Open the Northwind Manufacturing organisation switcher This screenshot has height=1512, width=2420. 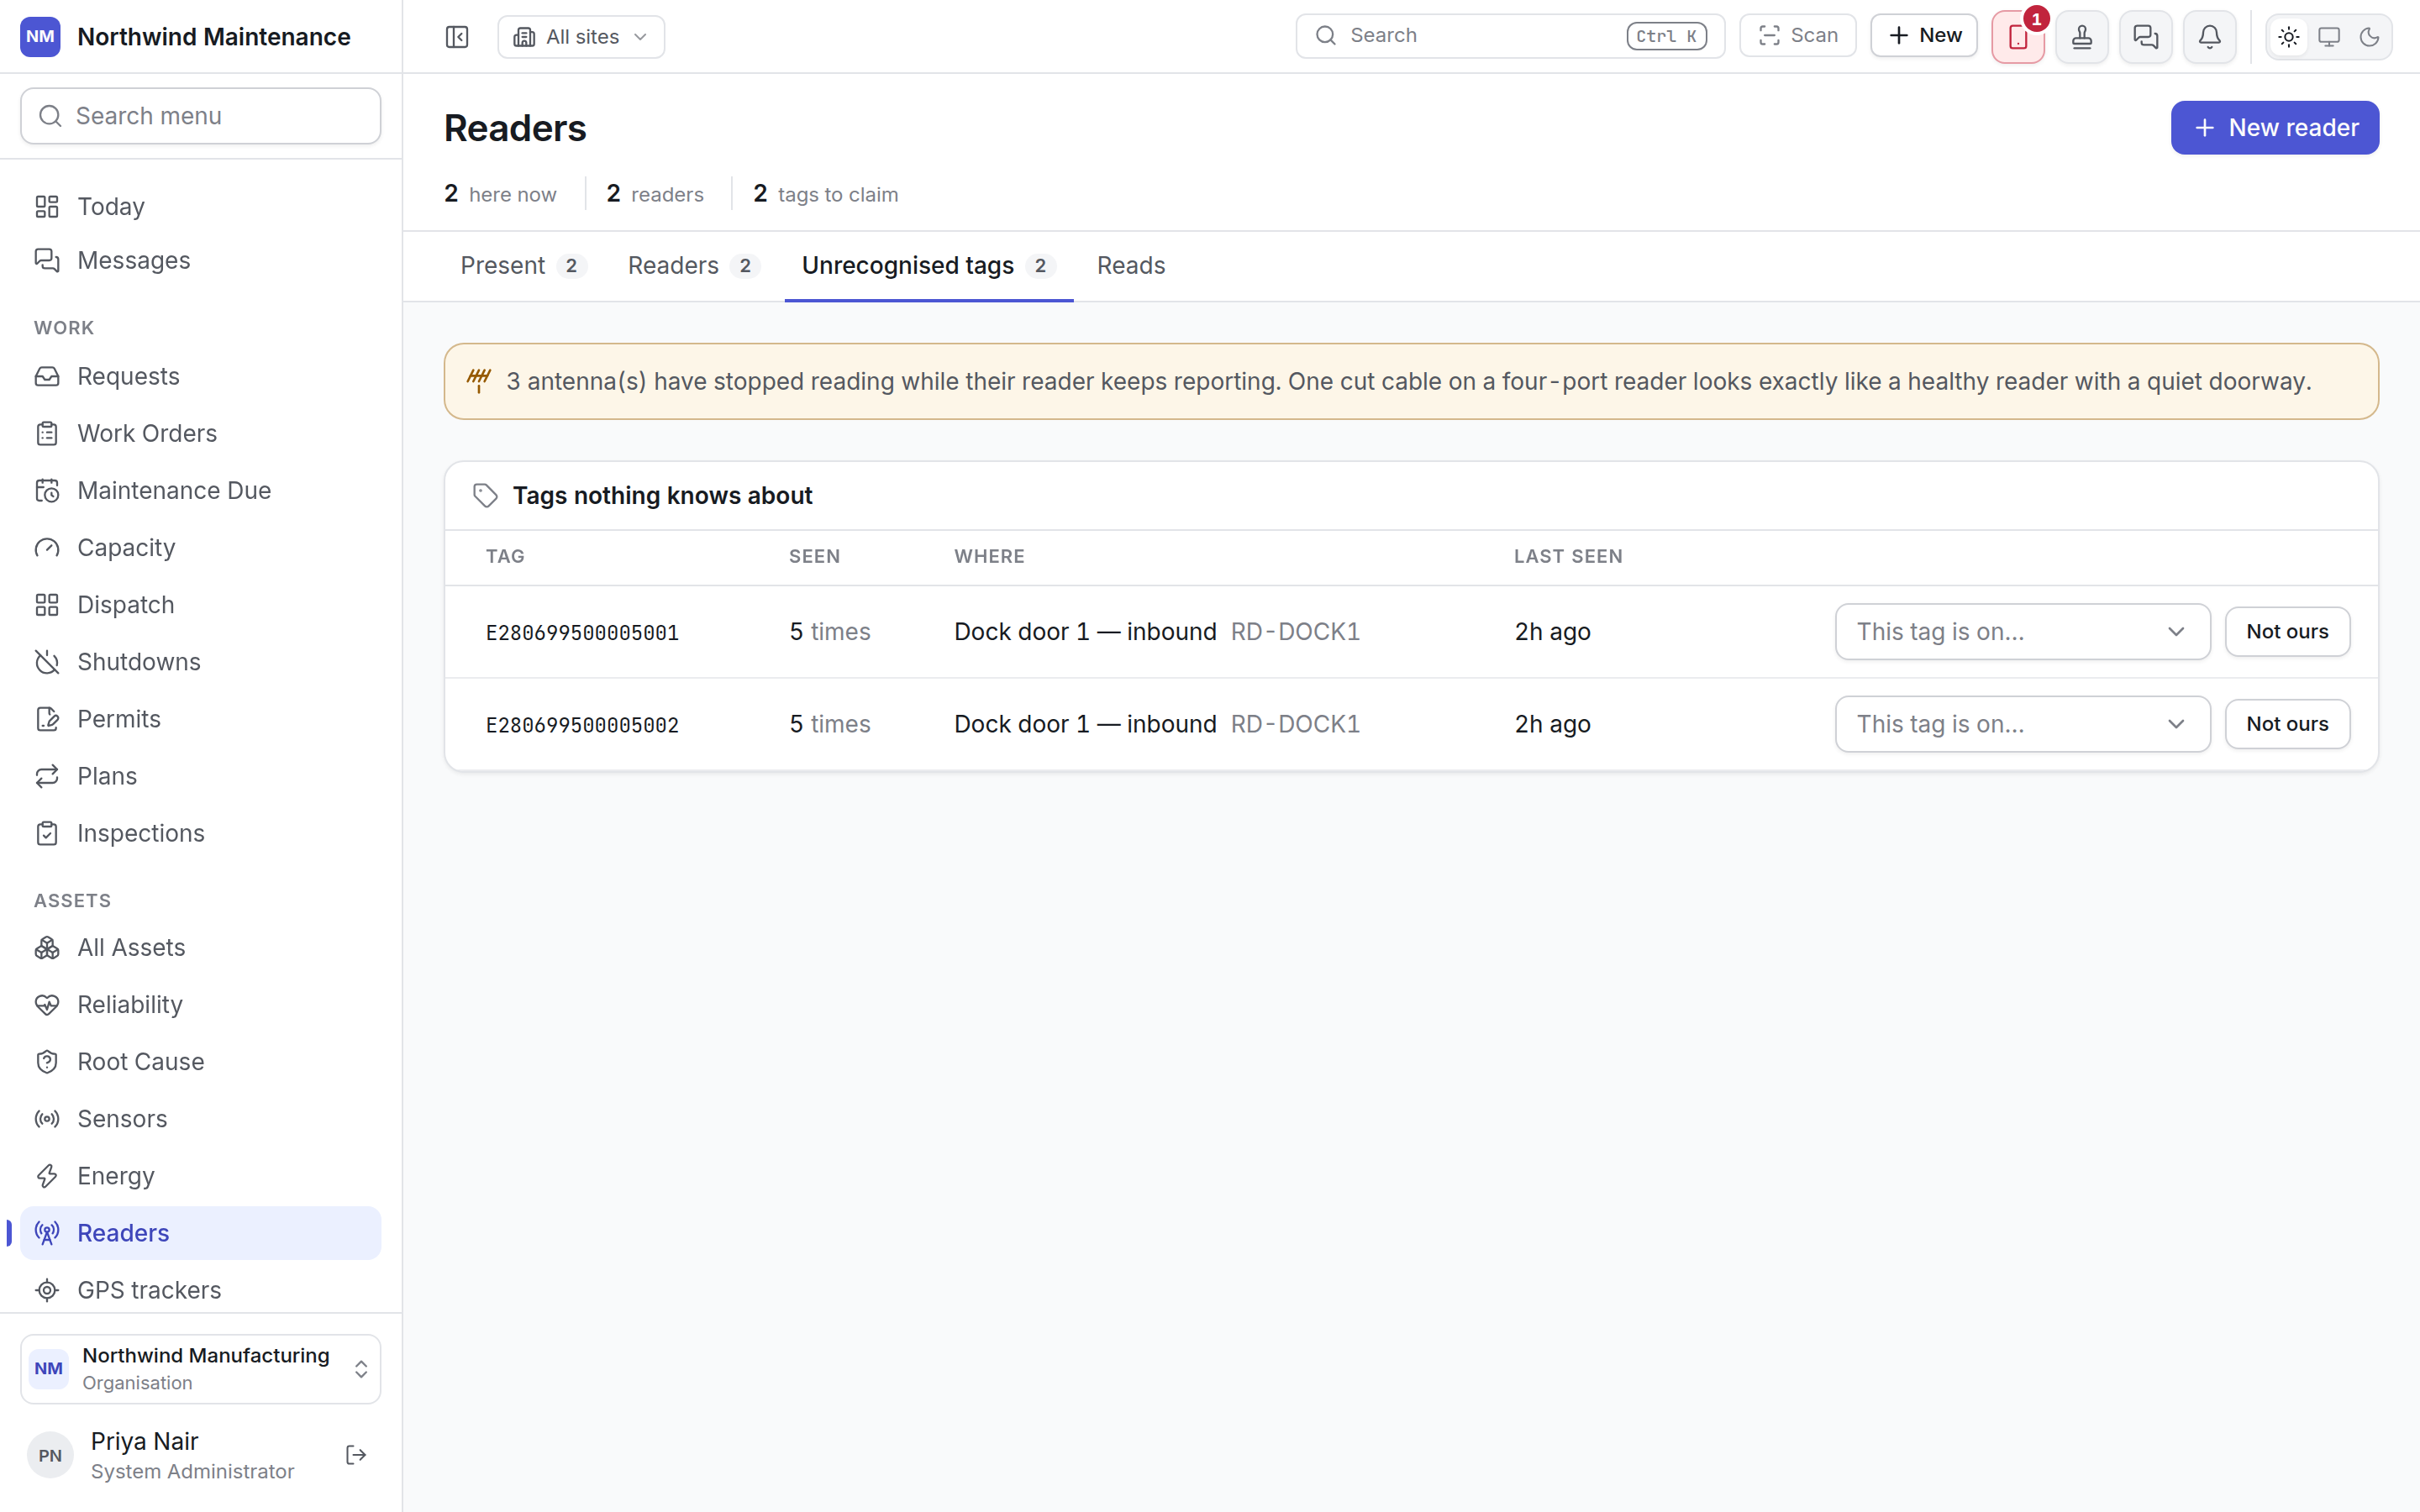[200, 1368]
